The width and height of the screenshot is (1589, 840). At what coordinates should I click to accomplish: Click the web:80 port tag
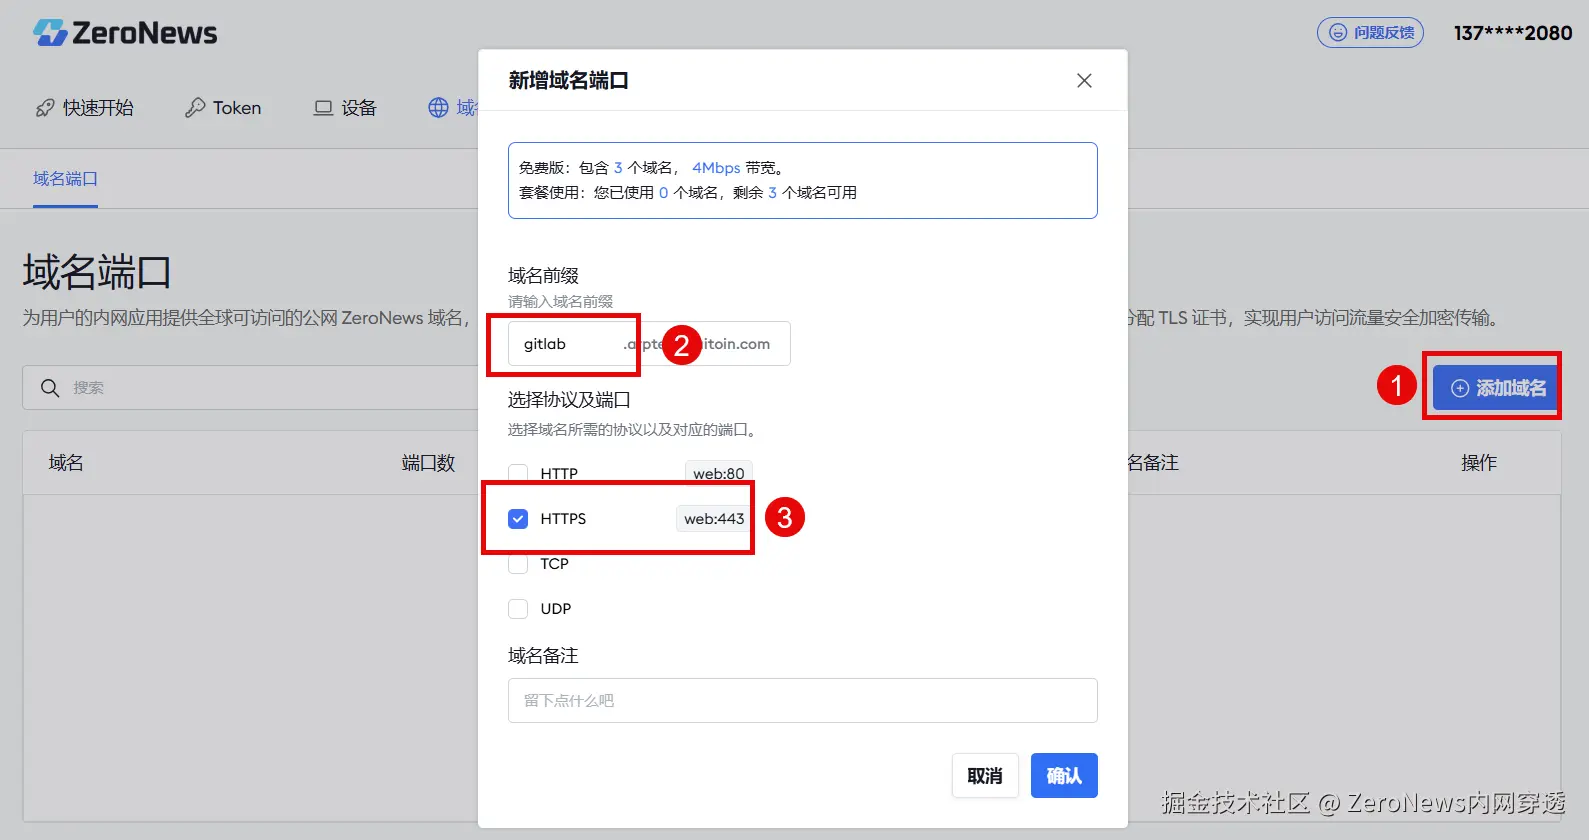point(719,473)
